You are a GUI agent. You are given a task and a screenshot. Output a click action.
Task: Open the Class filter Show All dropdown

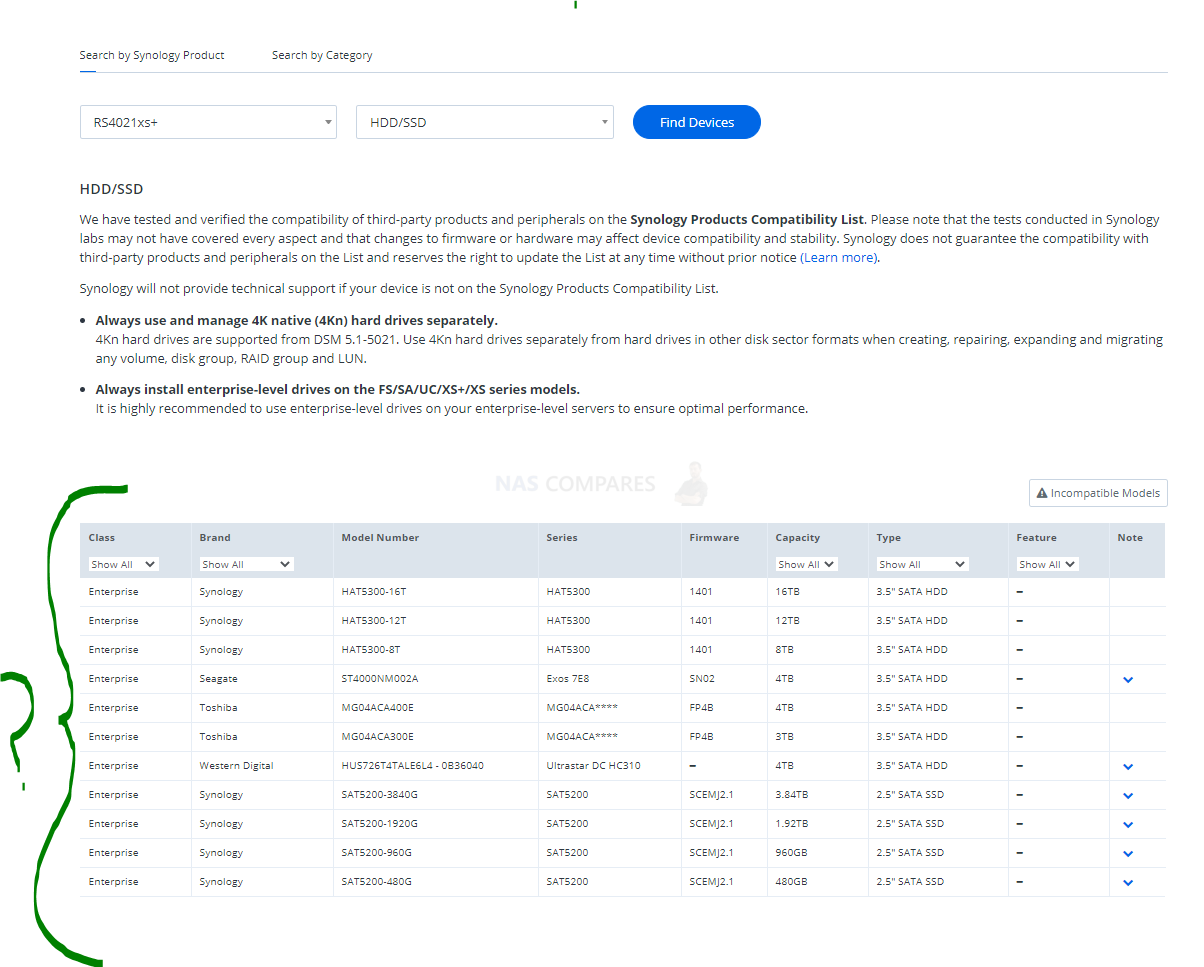coord(124,564)
